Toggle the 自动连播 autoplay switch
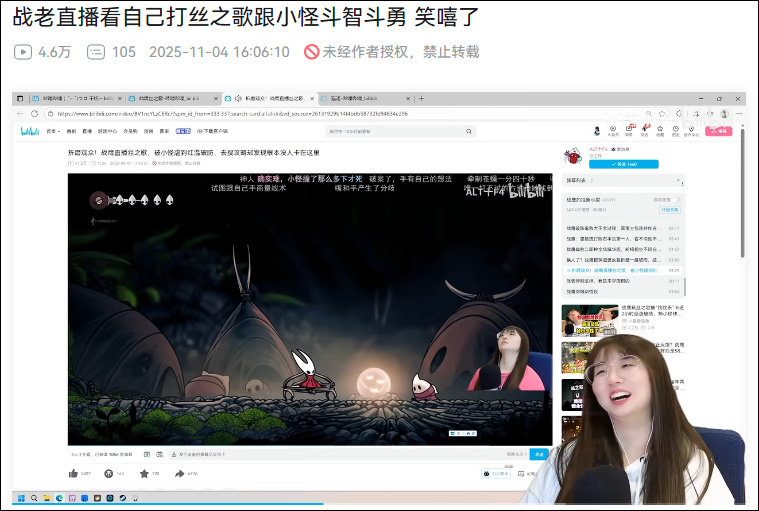This screenshot has width=759, height=511. [675, 199]
